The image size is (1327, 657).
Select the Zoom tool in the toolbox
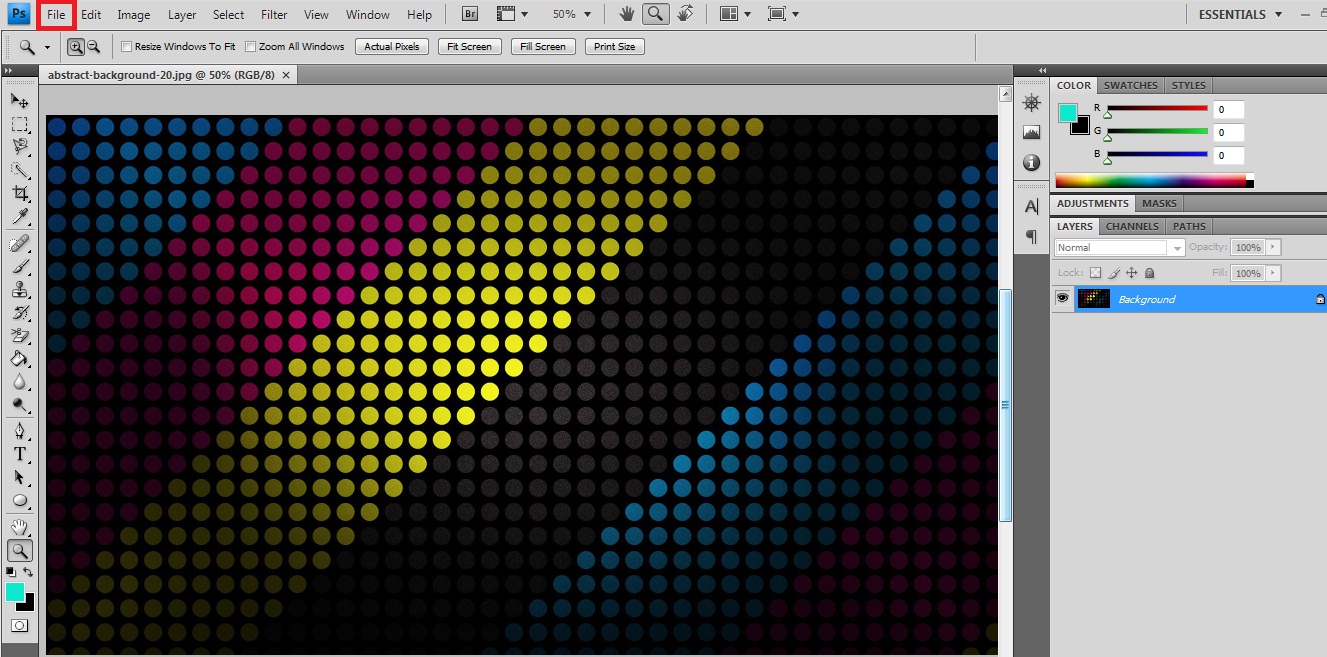coord(20,550)
